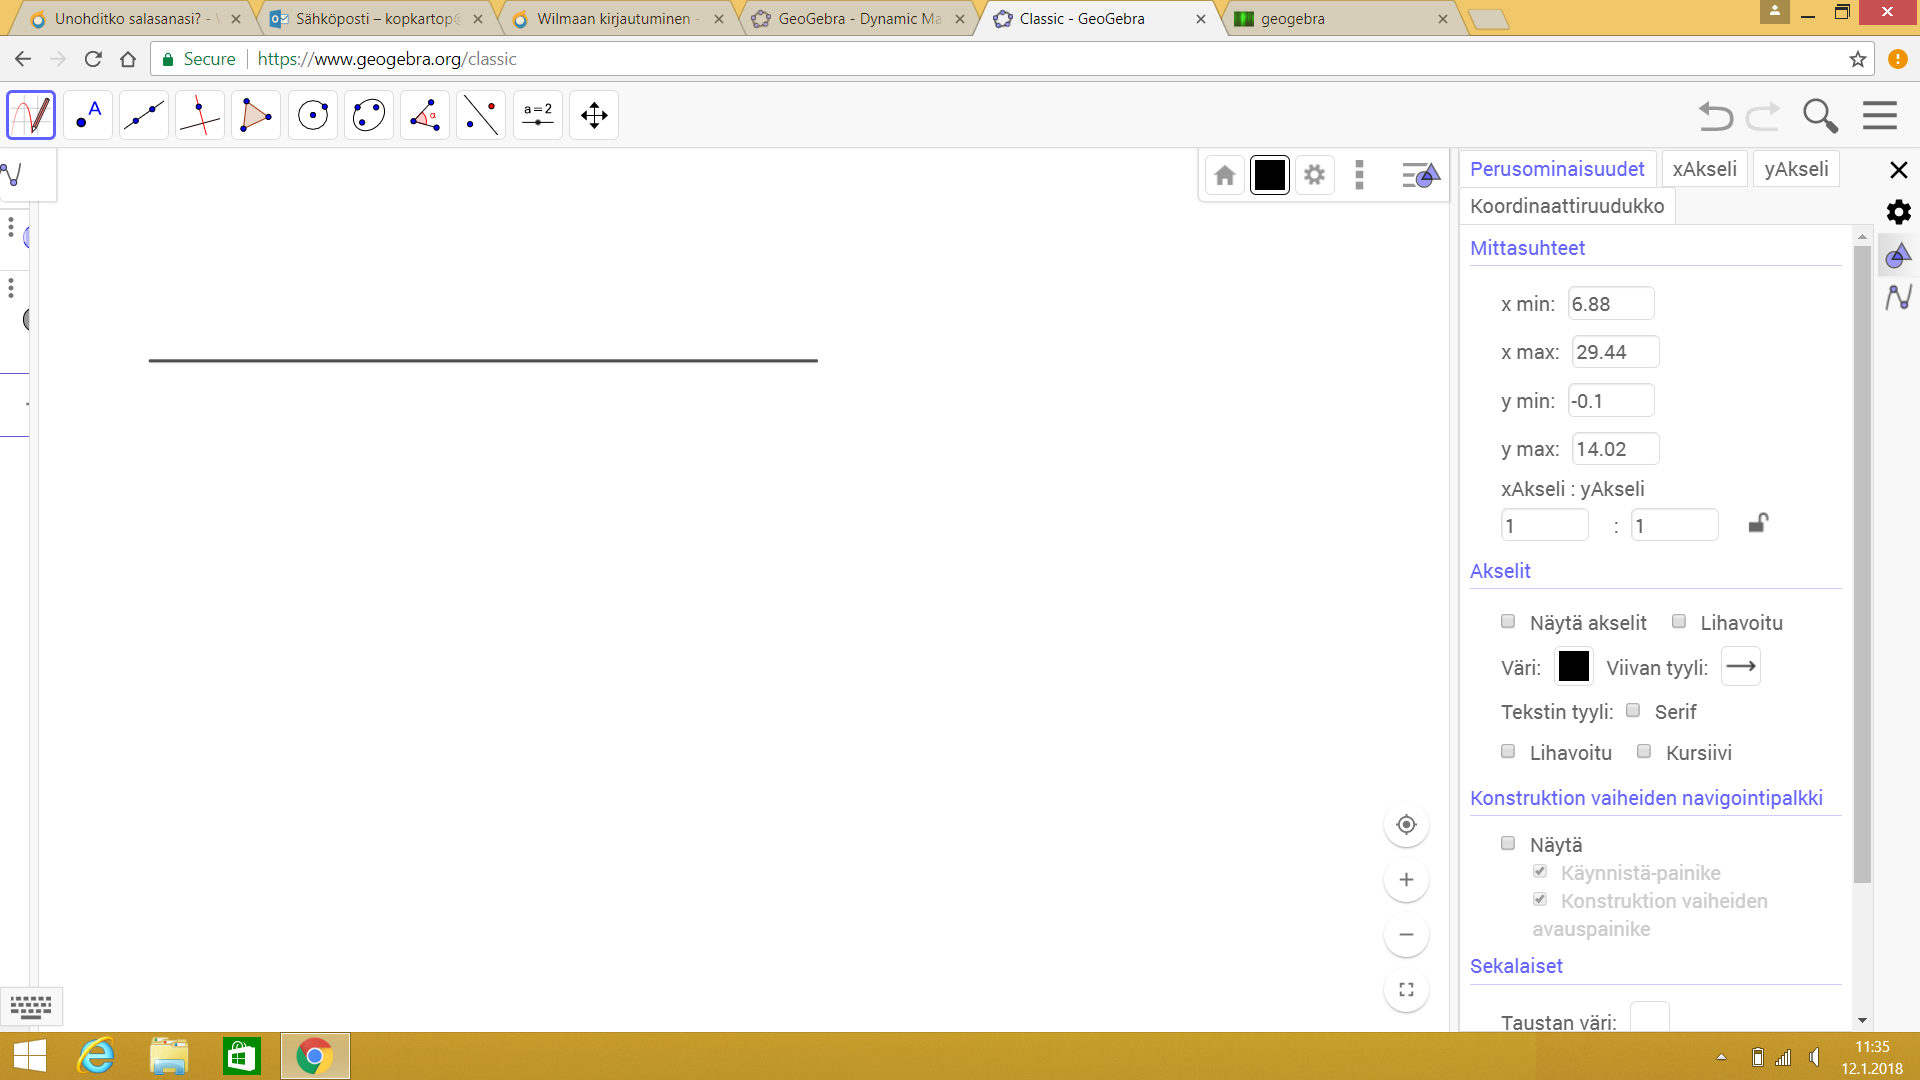Open the three-dots more options menu
The height and width of the screenshot is (1080, 1920).
1359,175
